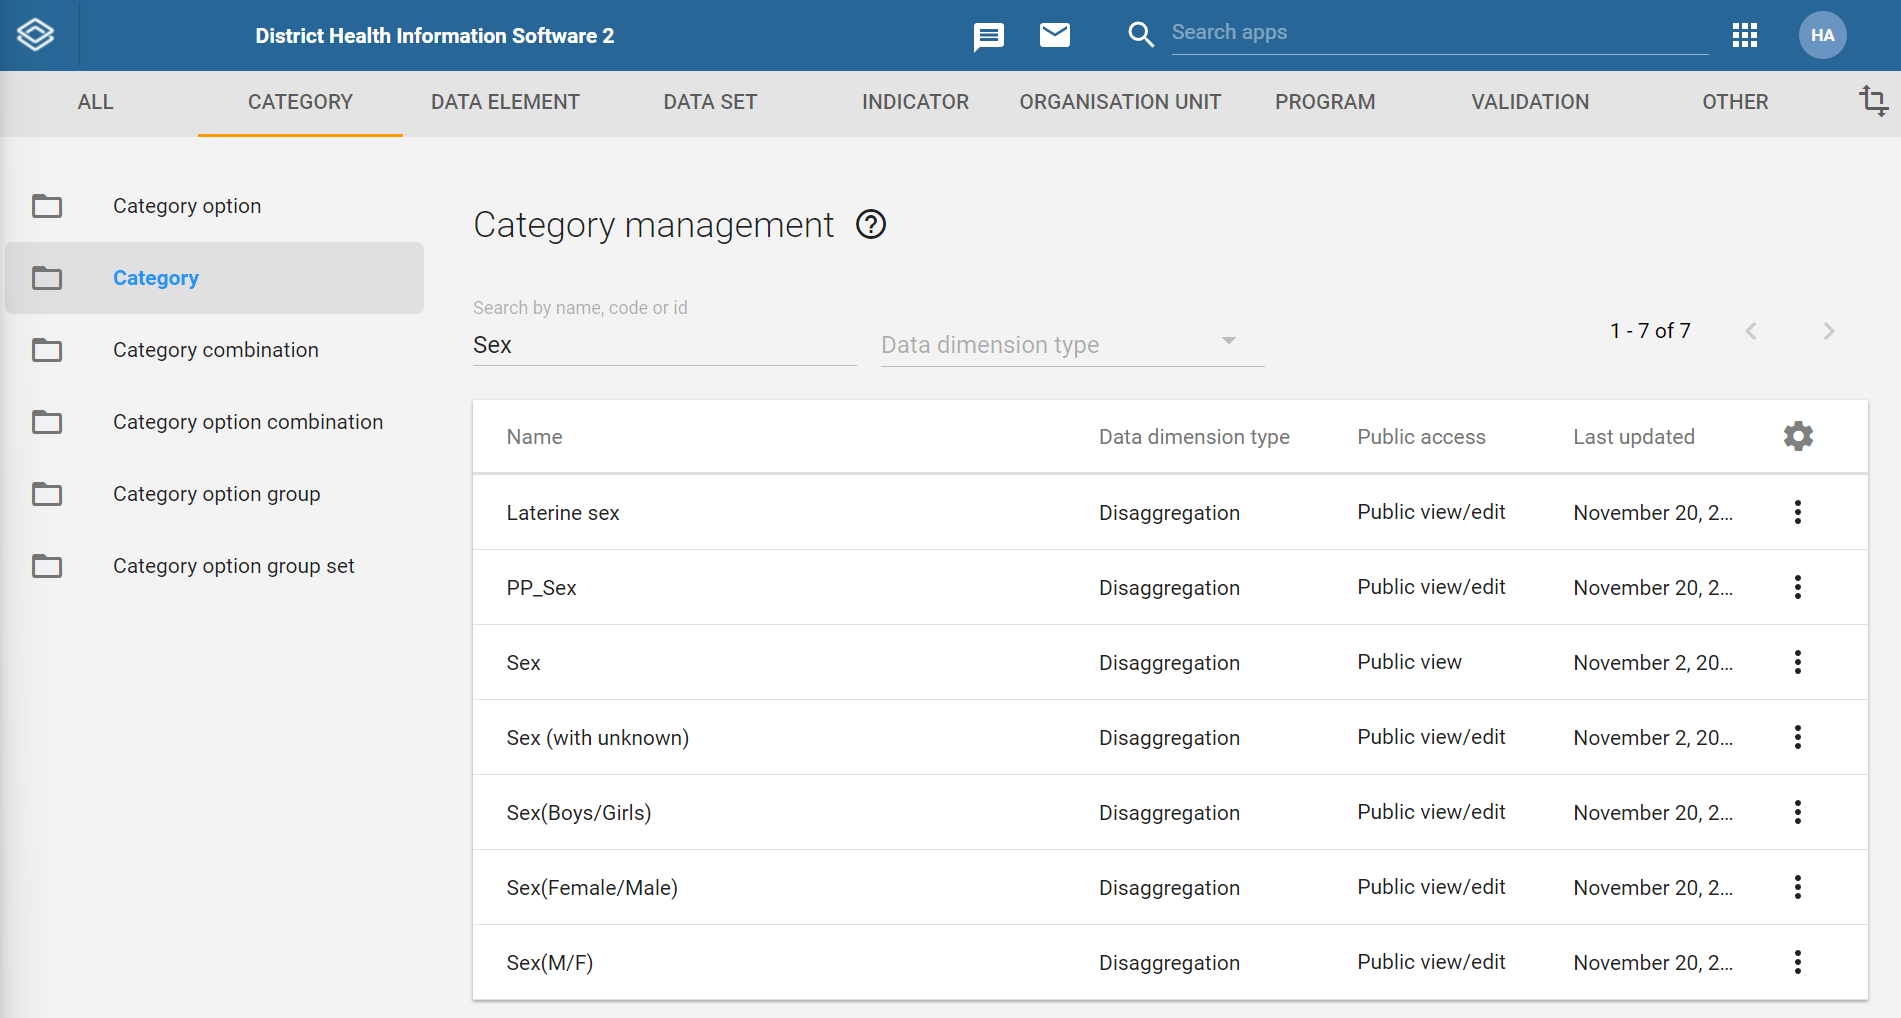This screenshot has height=1018, width=1901.
Task: Open actions menu for Laterine sex
Action: pos(1797,512)
